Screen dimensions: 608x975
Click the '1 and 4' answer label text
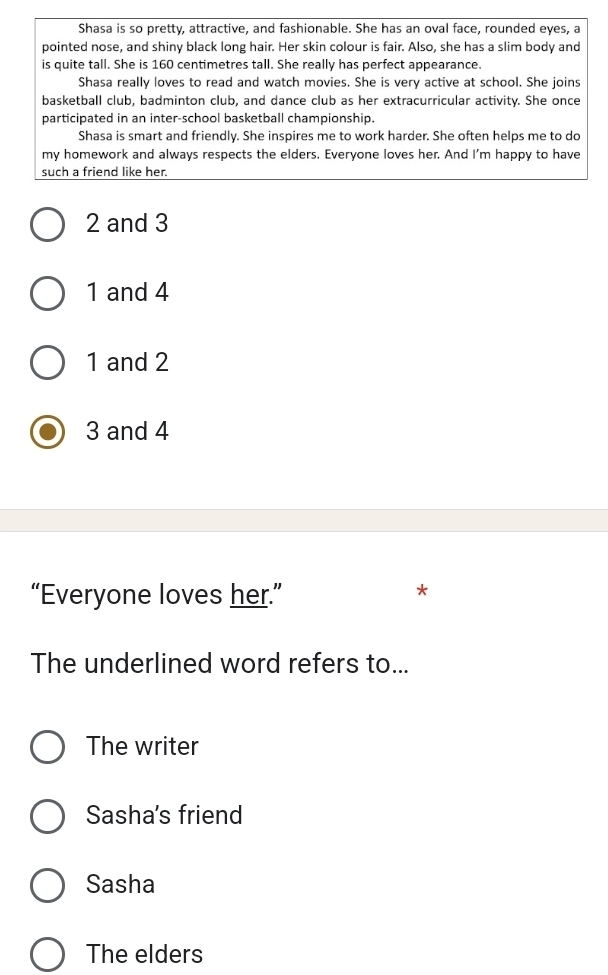tap(127, 293)
